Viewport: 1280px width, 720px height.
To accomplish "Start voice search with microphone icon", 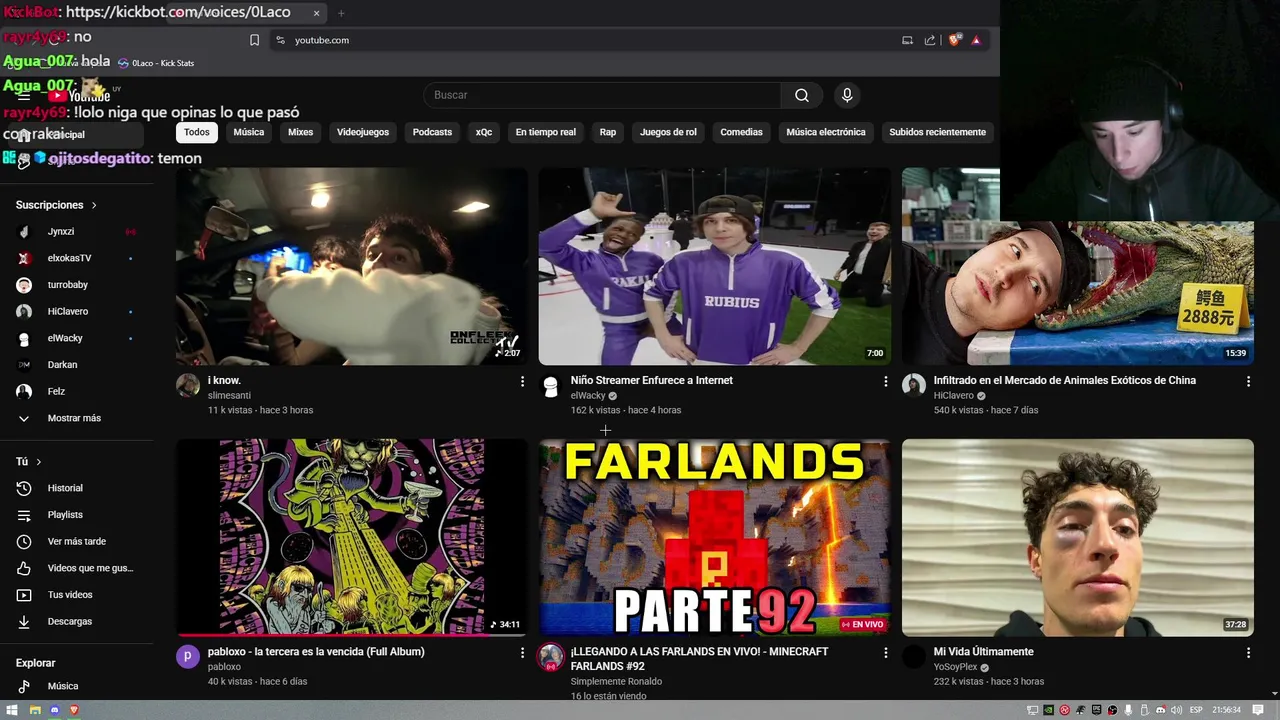I will point(847,95).
